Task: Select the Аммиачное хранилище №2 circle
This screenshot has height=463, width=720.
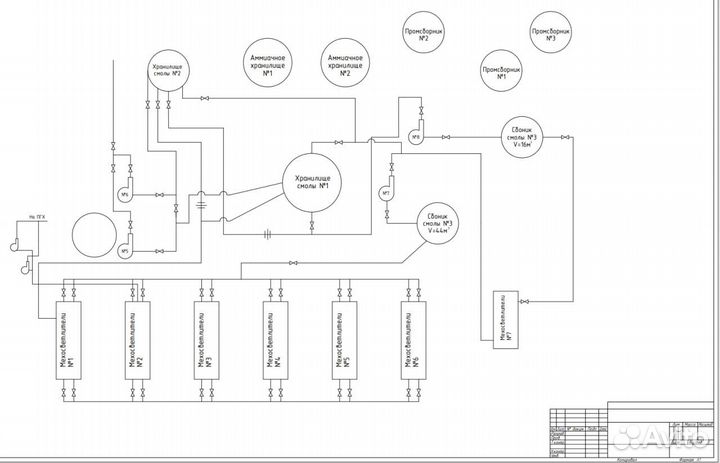Action: pyautogui.click(x=345, y=66)
